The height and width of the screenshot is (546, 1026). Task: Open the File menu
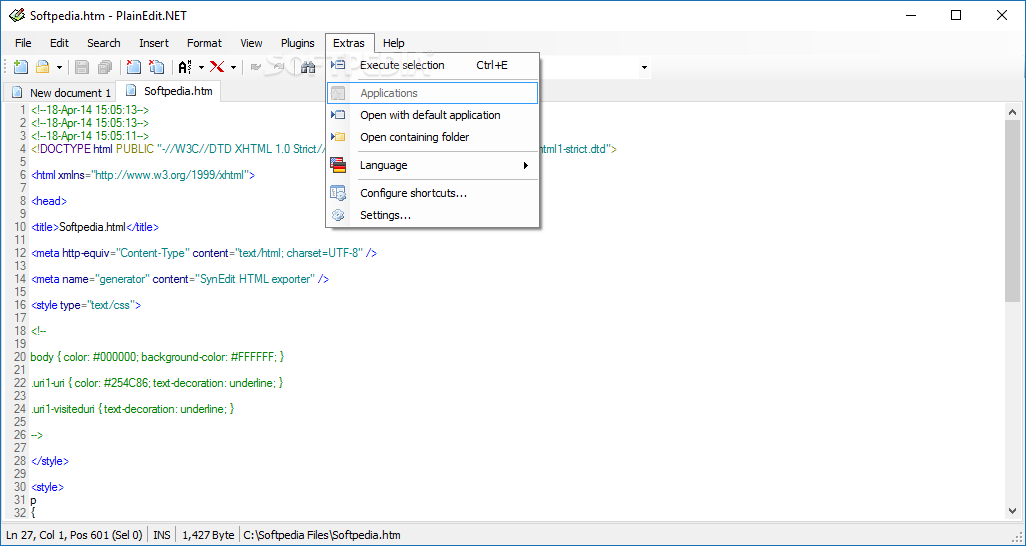(23, 43)
